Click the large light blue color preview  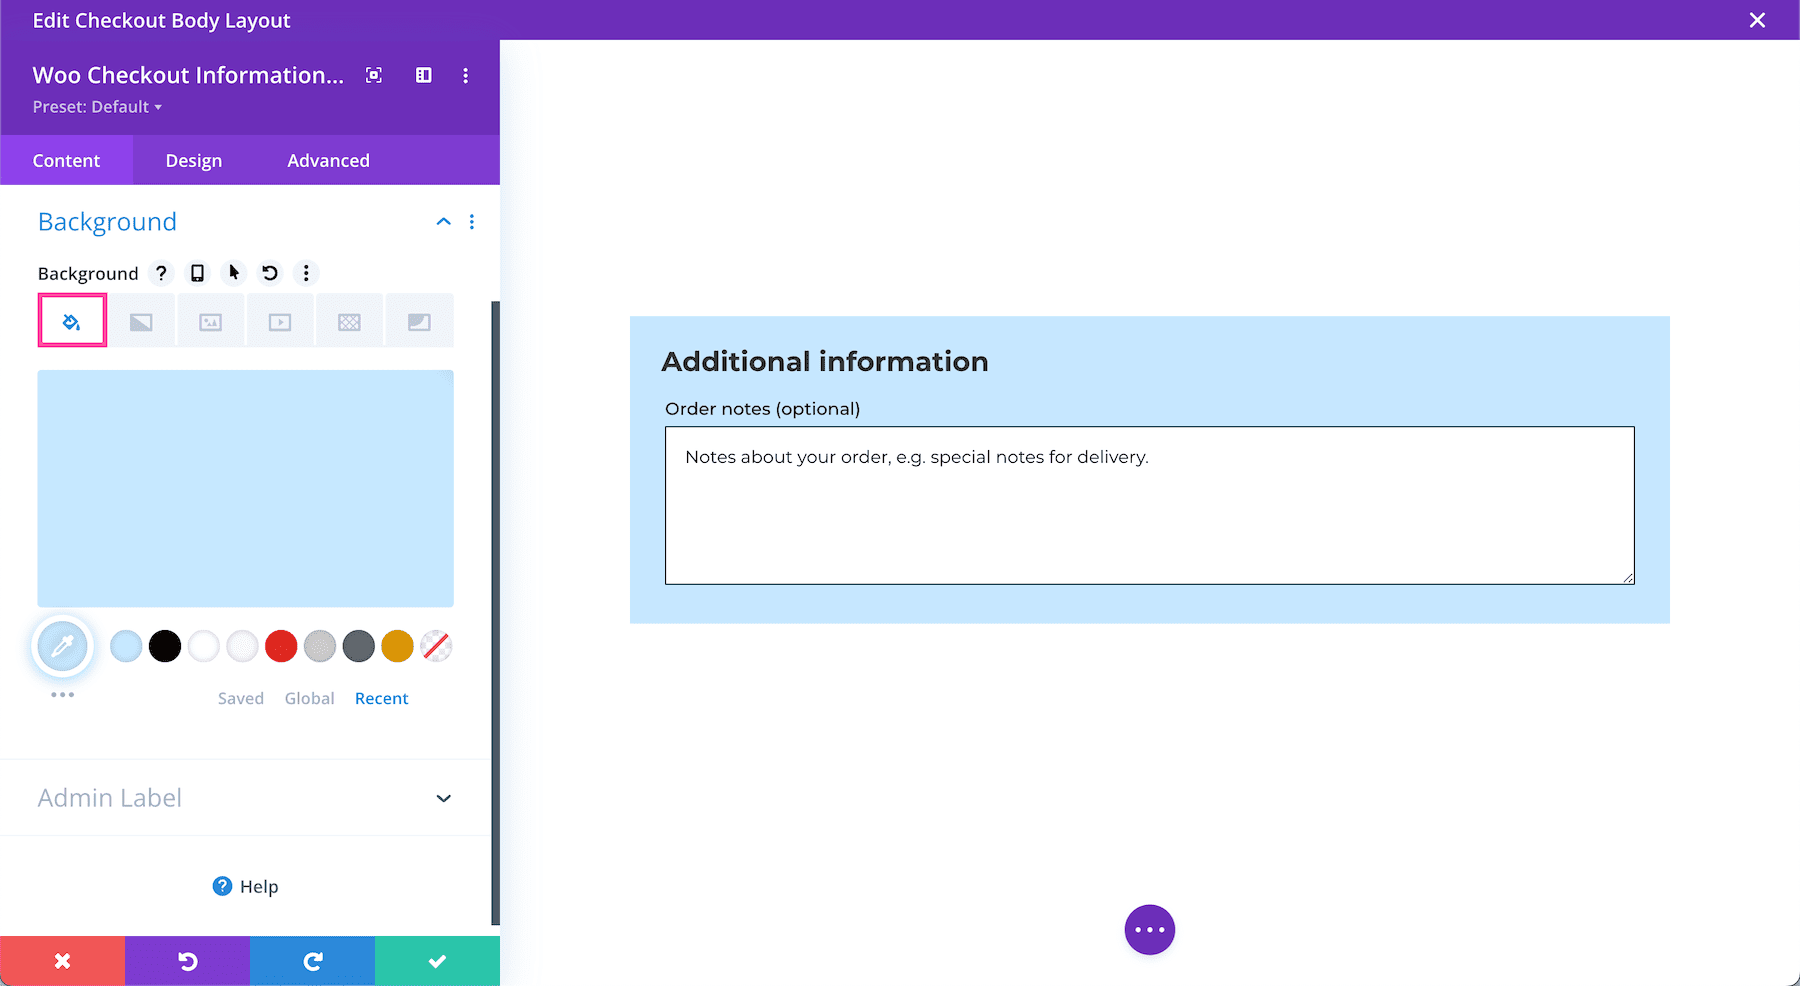(246, 489)
